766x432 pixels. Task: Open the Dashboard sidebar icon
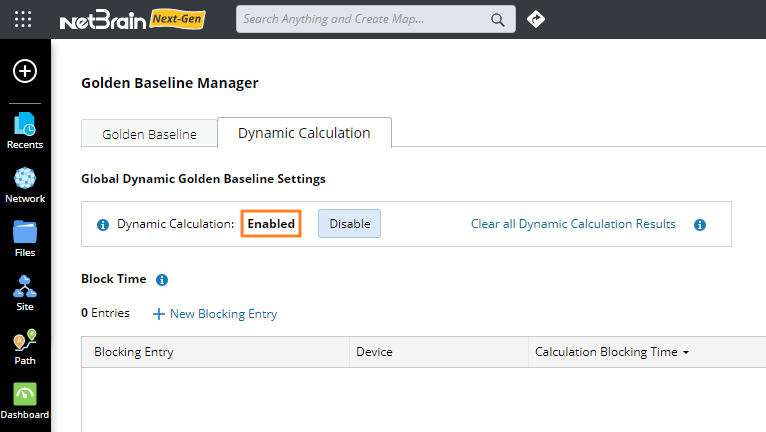click(x=25, y=401)
